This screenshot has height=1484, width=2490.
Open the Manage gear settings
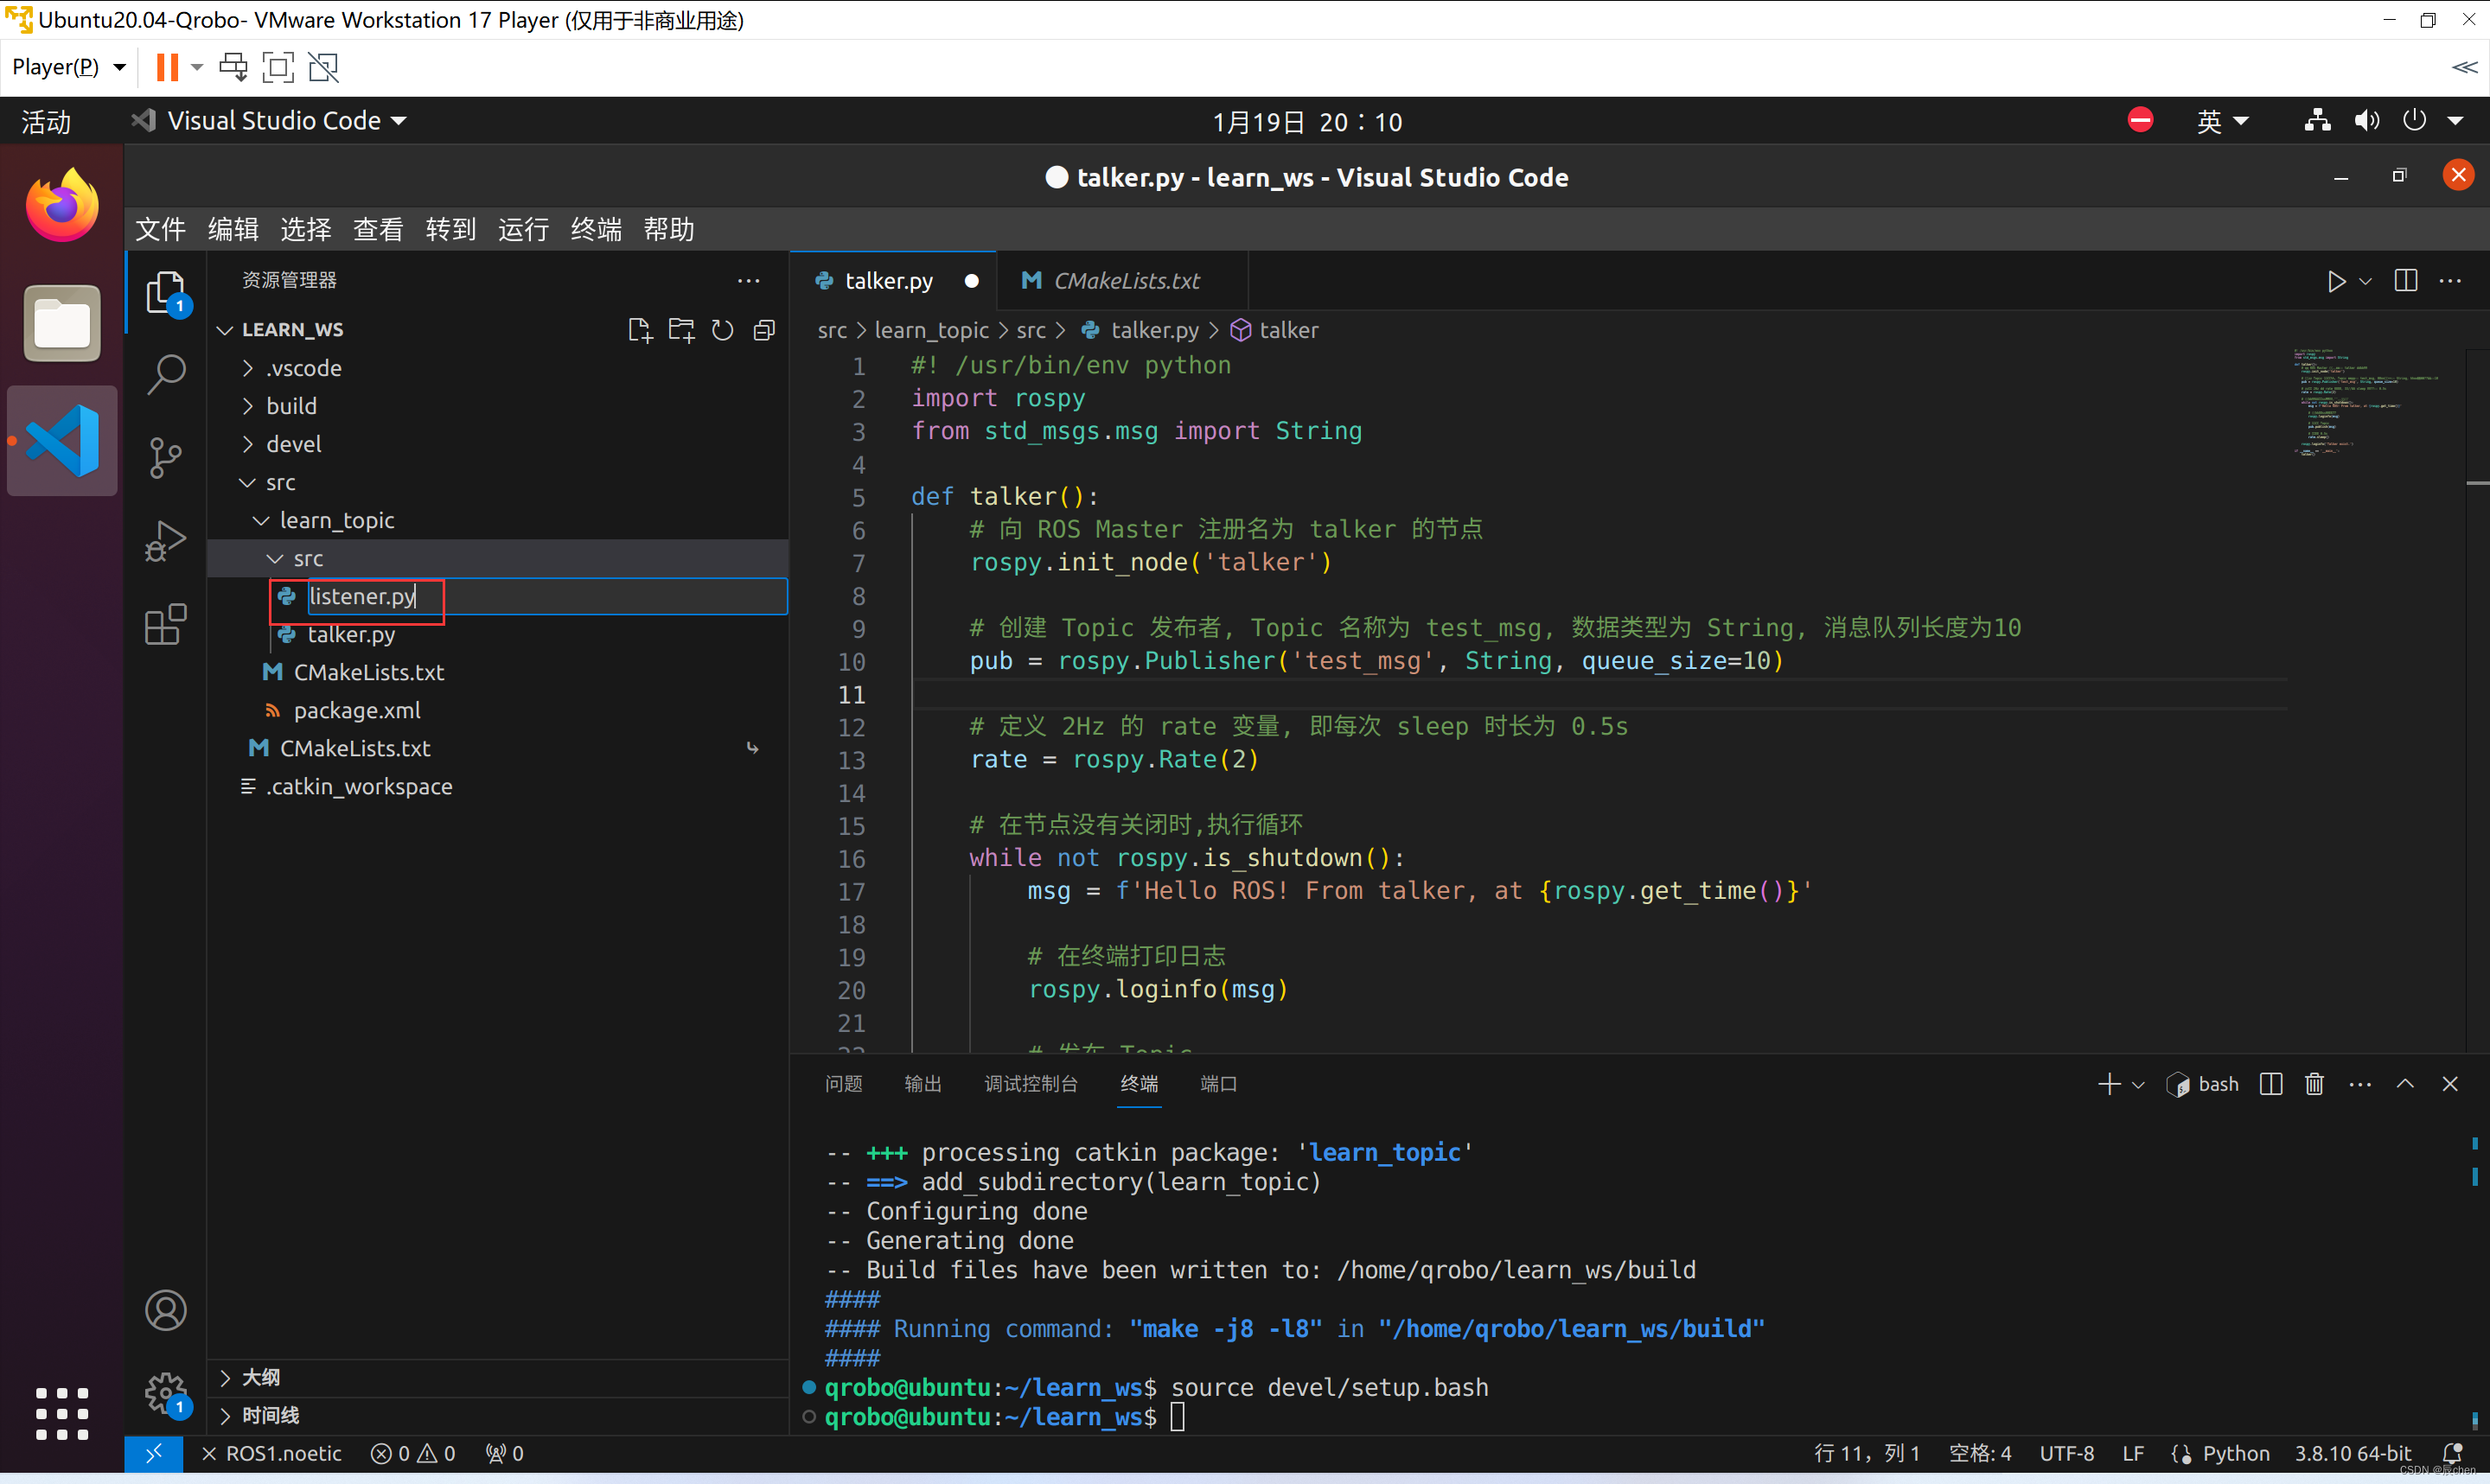(166, 1393)
